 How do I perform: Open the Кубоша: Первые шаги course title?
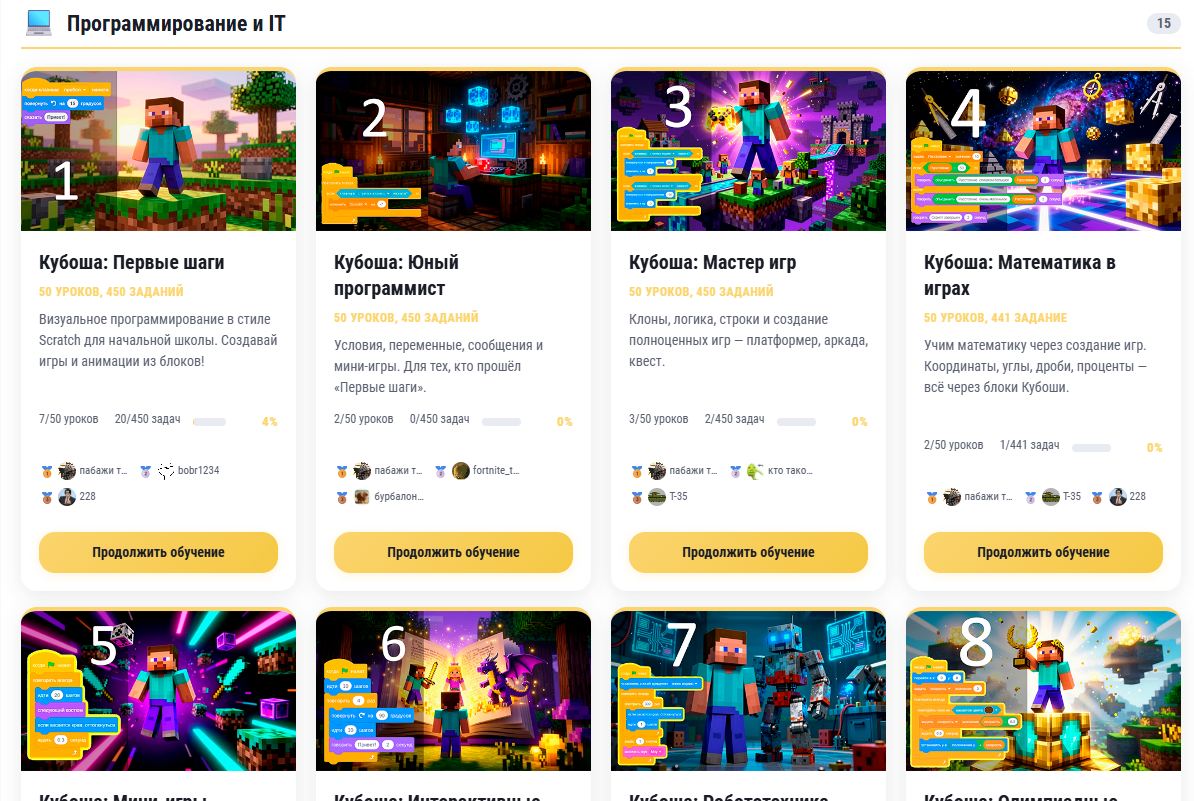(132, 263)
